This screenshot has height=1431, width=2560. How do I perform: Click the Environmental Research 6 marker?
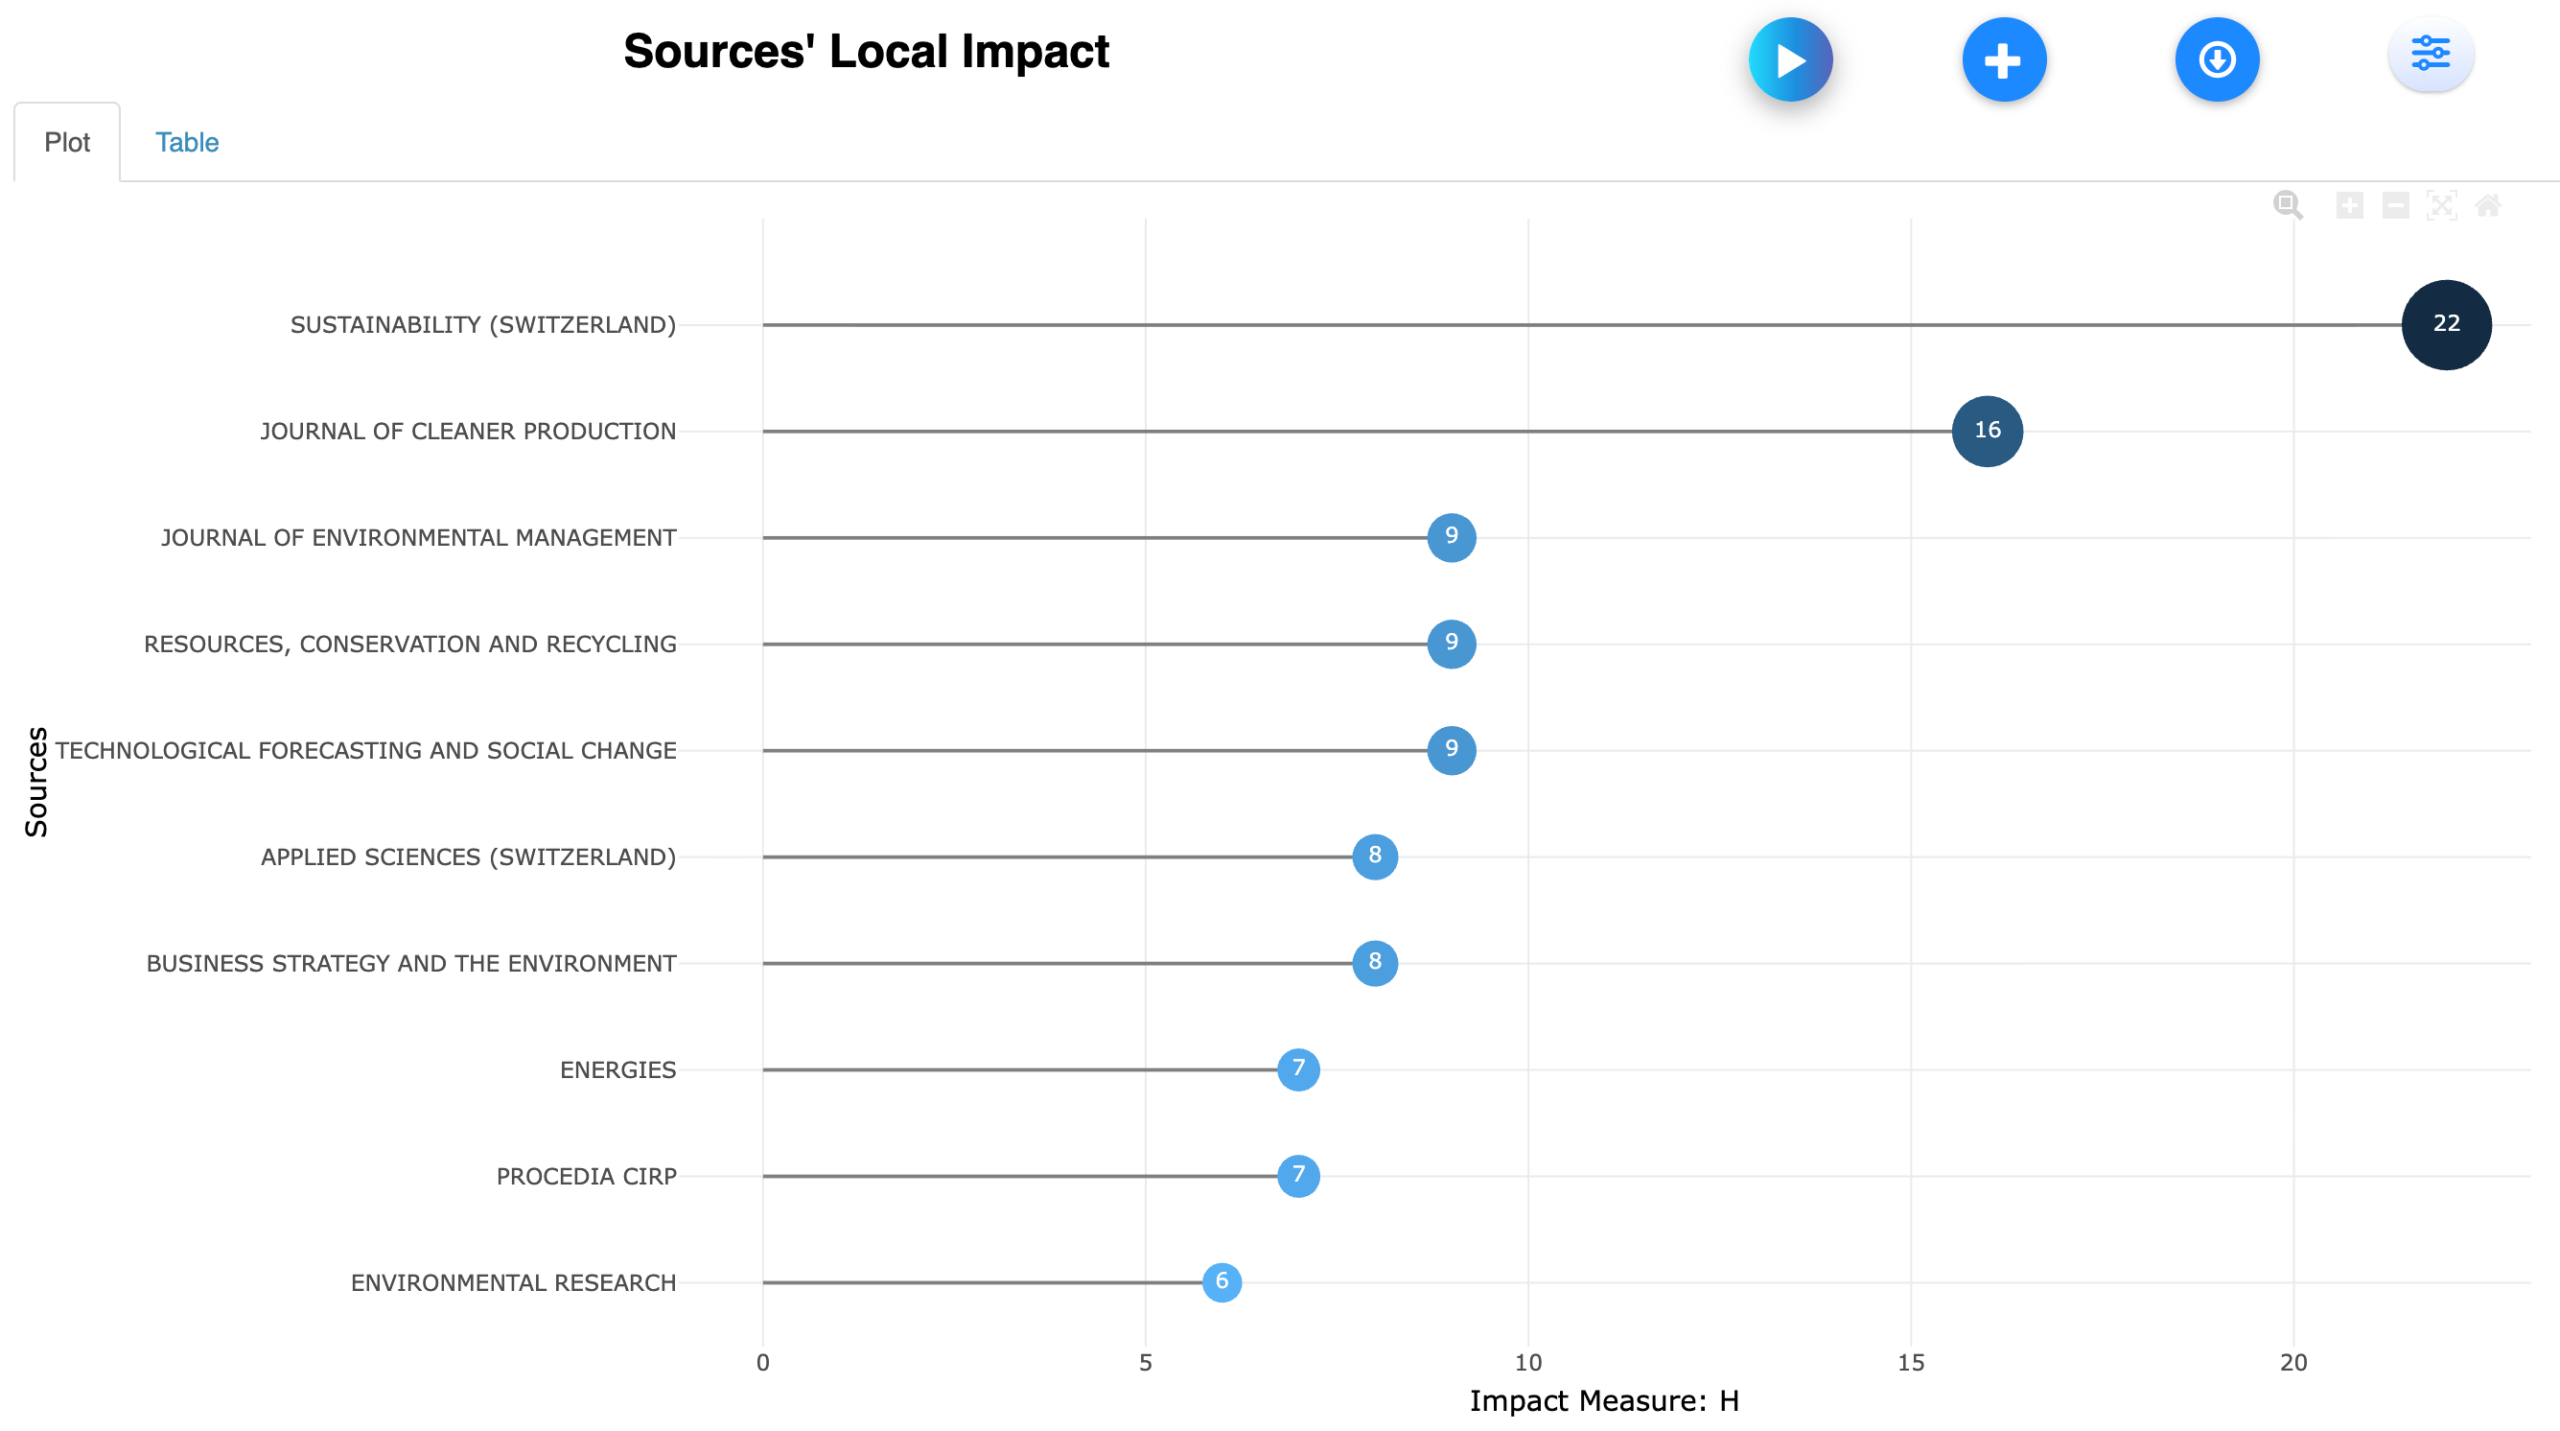tap(1221, 1282)
